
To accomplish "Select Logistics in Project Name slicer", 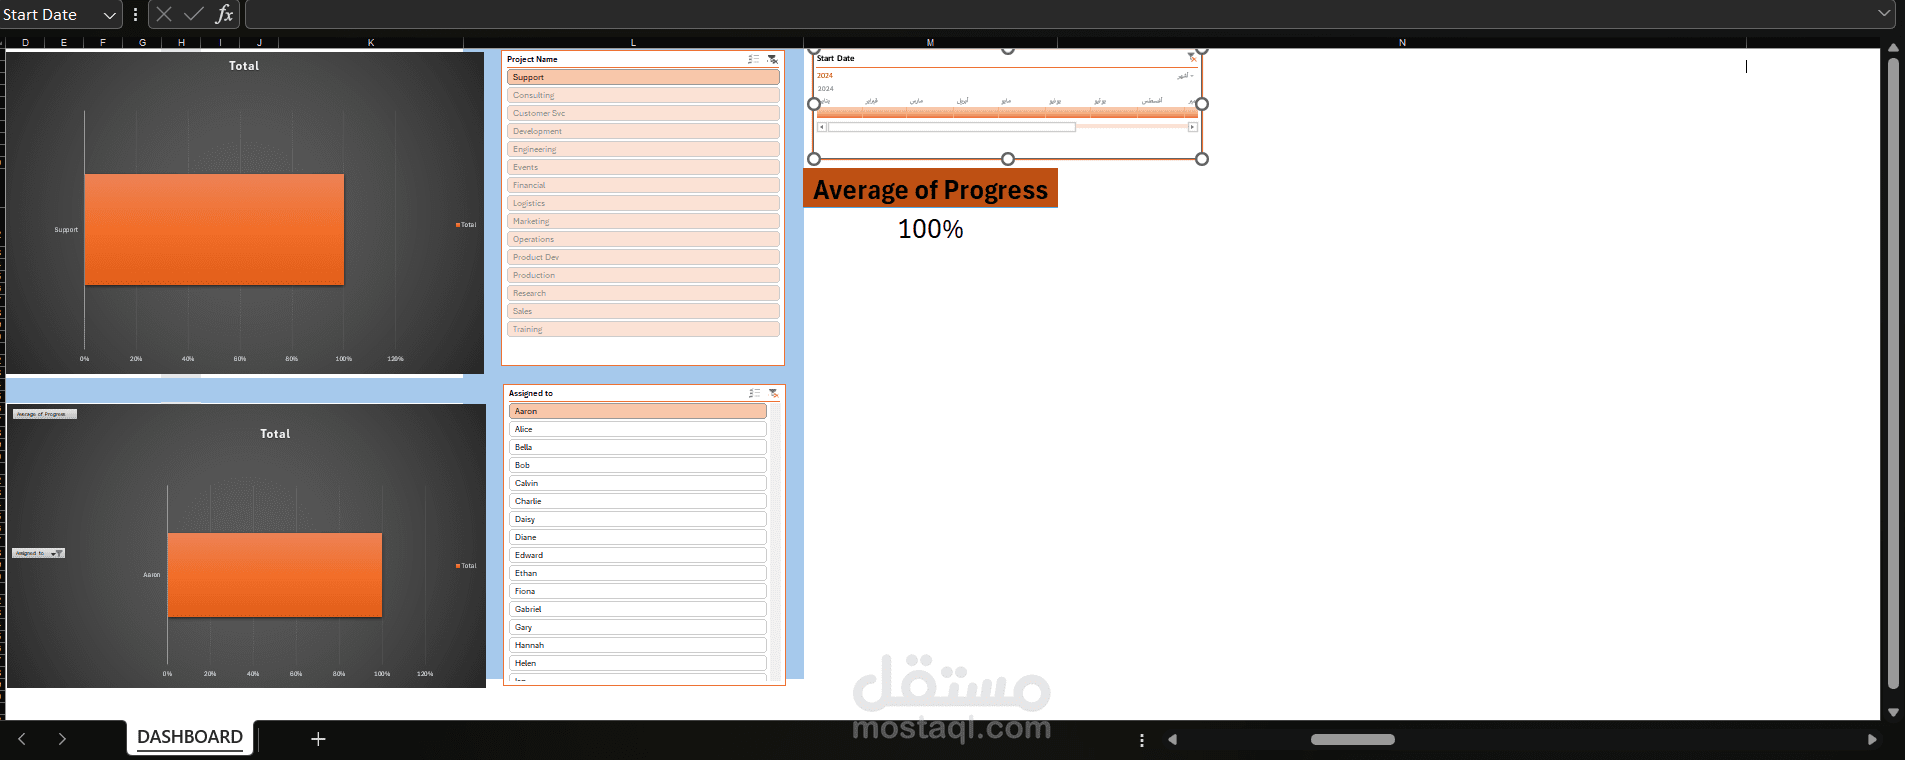I will click(643, 203).
